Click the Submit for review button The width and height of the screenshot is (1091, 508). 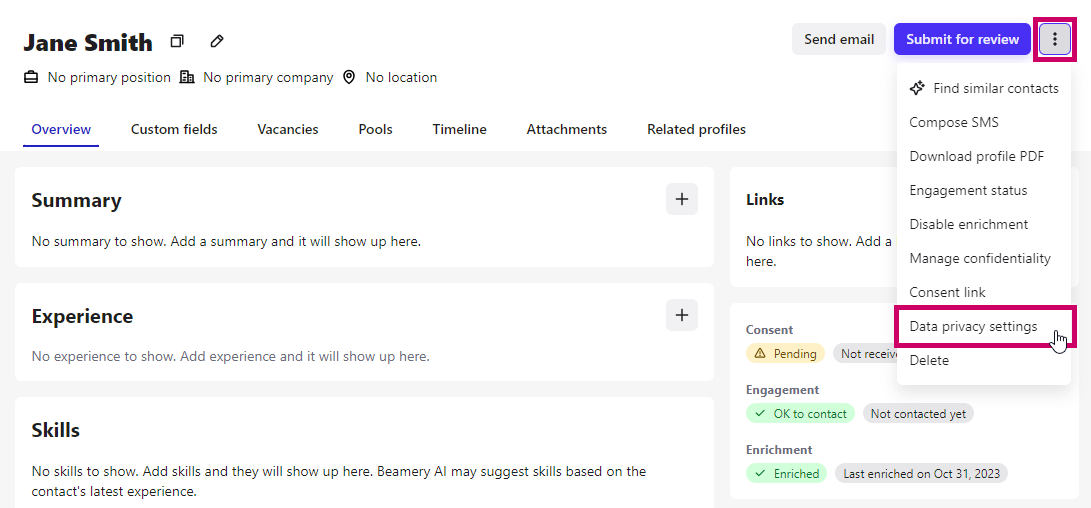point(962,39)
